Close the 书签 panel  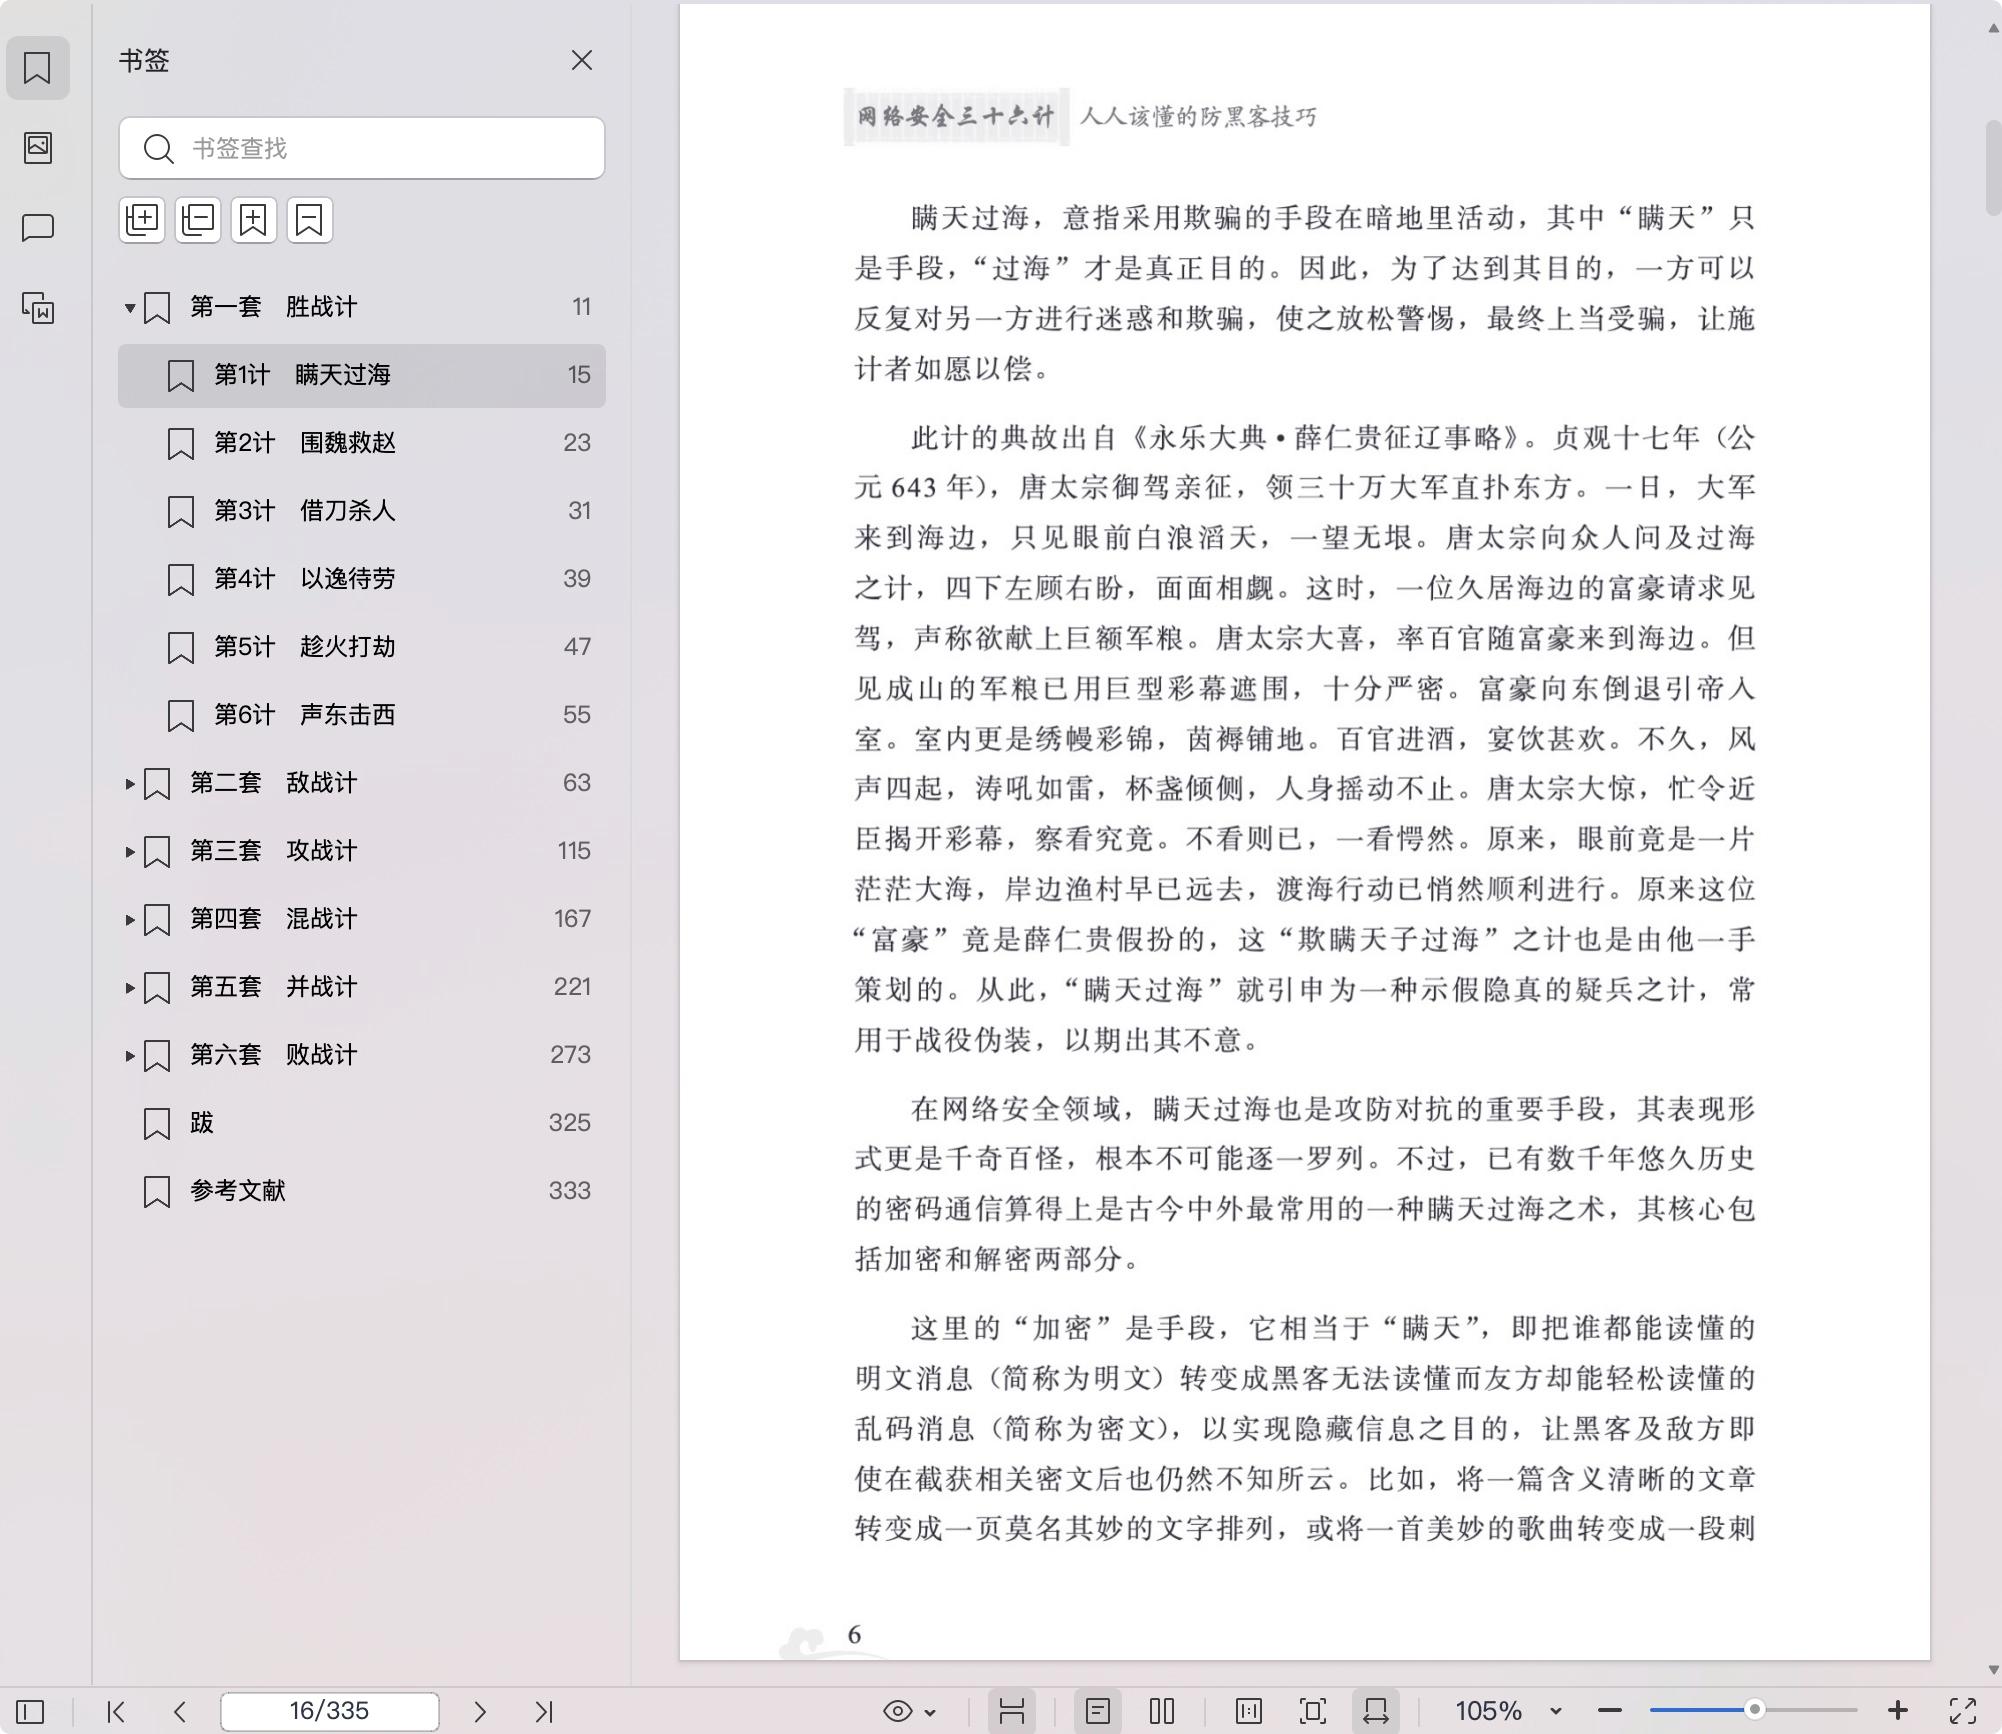[582, 60]
